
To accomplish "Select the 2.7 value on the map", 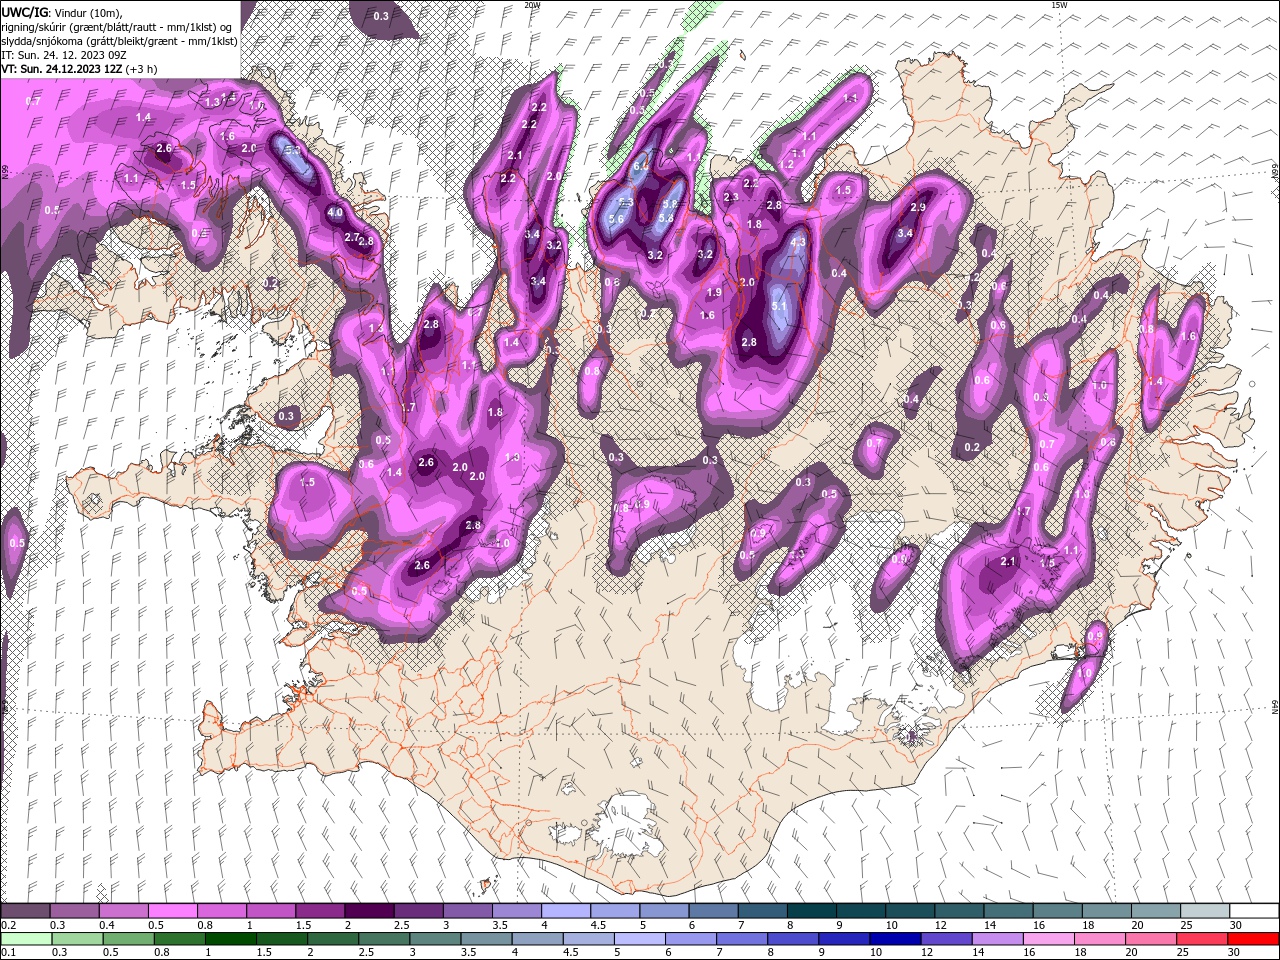I will click(352, 237).
